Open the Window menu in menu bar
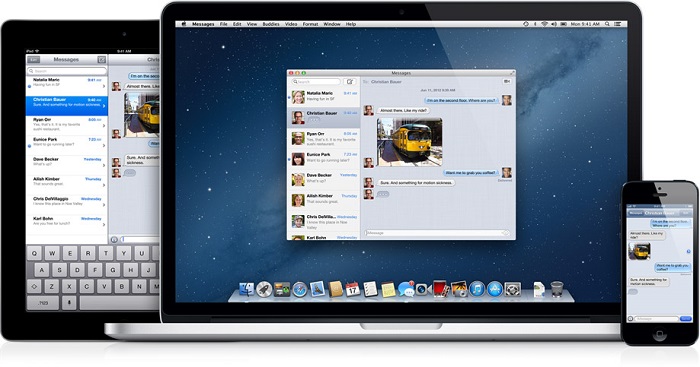Viewport: 700px width, 367px height. pyautogui.click(x=332, y=24)
